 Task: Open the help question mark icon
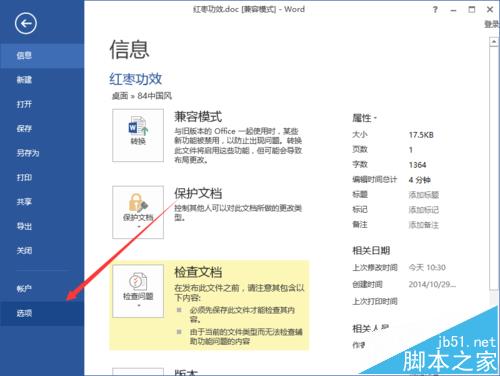[435, 10]
